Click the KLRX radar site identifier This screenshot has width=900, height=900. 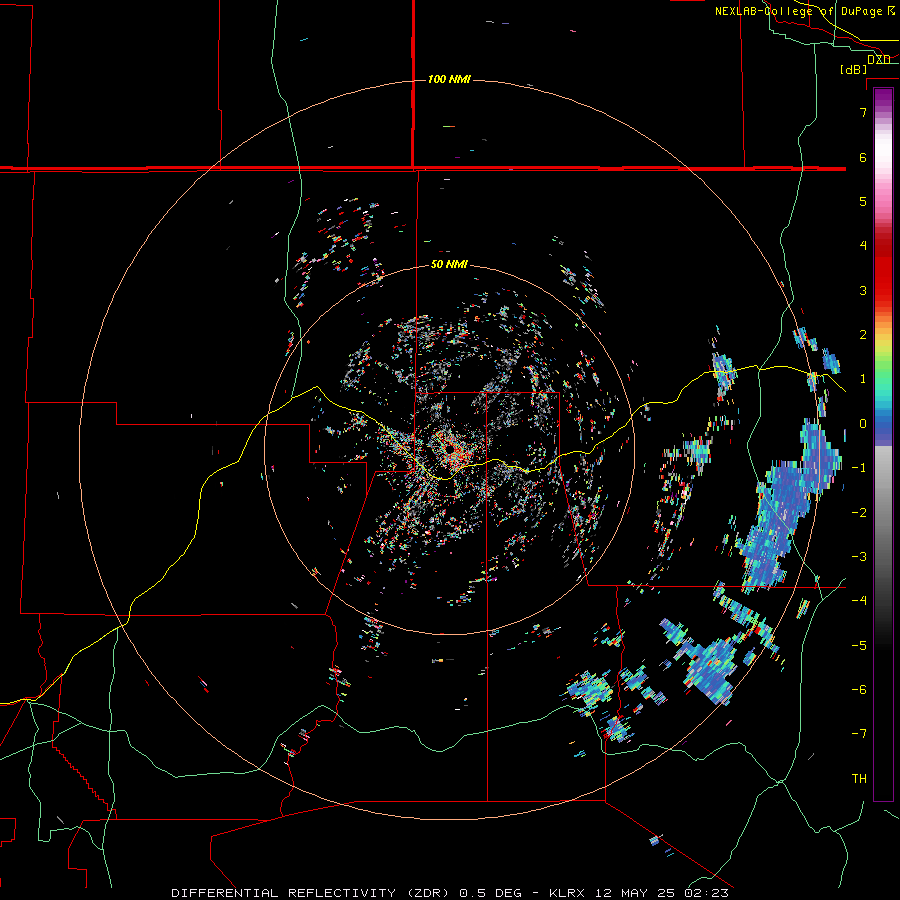[567, 893]
